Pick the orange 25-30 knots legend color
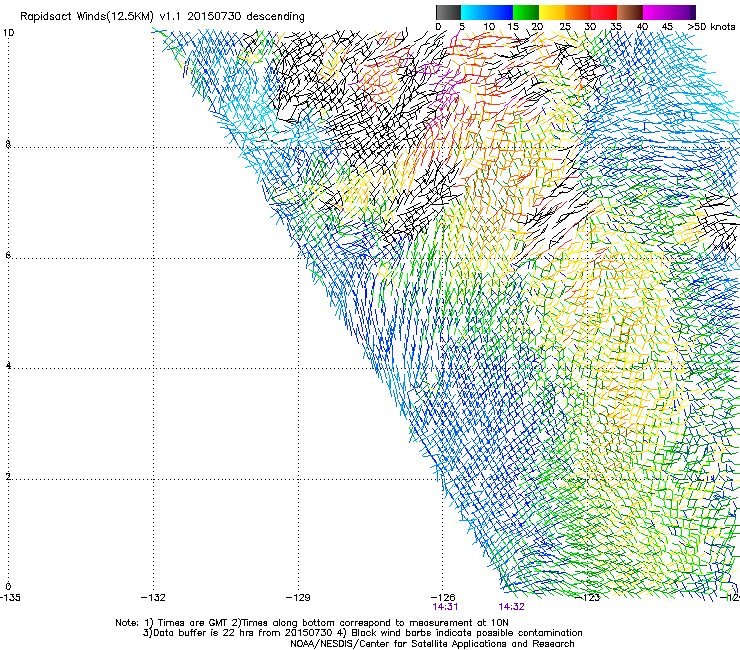The height and width of the screenshot is (650, 740). (x=578, y=12)
